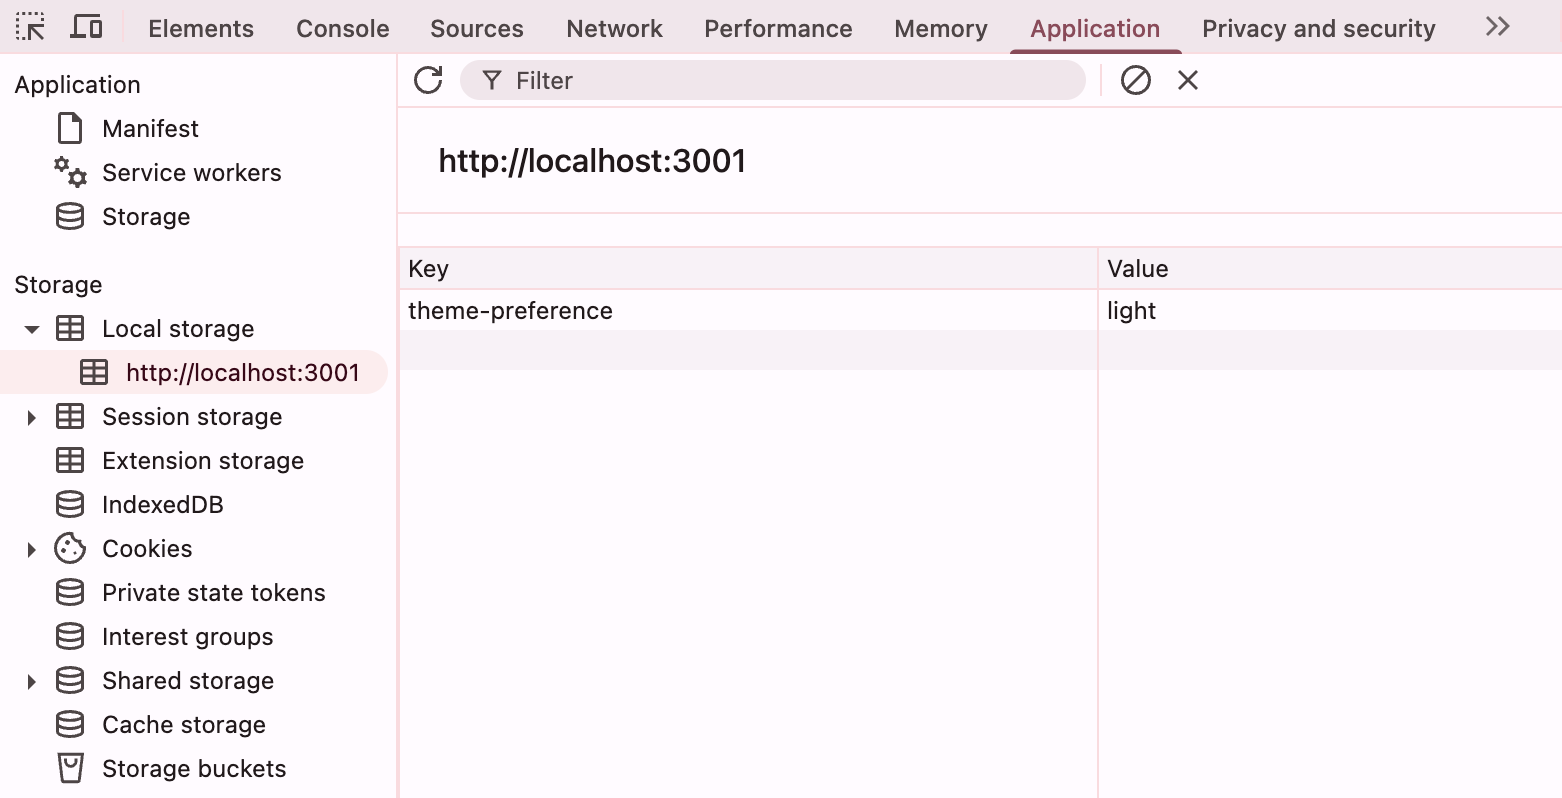Screen dimensions: 1562x798
Task: Show more DevTools tabs
Action: coord(1497,27)
